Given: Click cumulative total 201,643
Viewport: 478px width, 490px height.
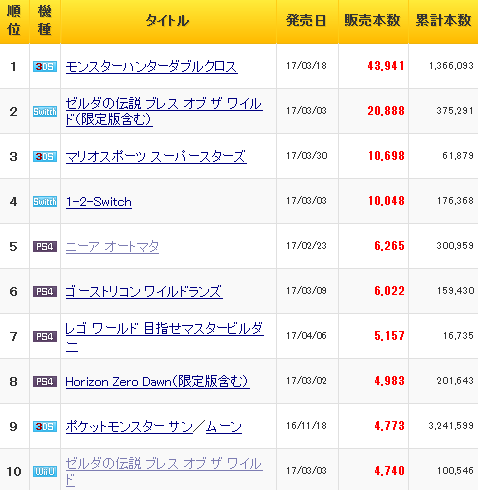Looking at the screenshot, I should point(455,381).
